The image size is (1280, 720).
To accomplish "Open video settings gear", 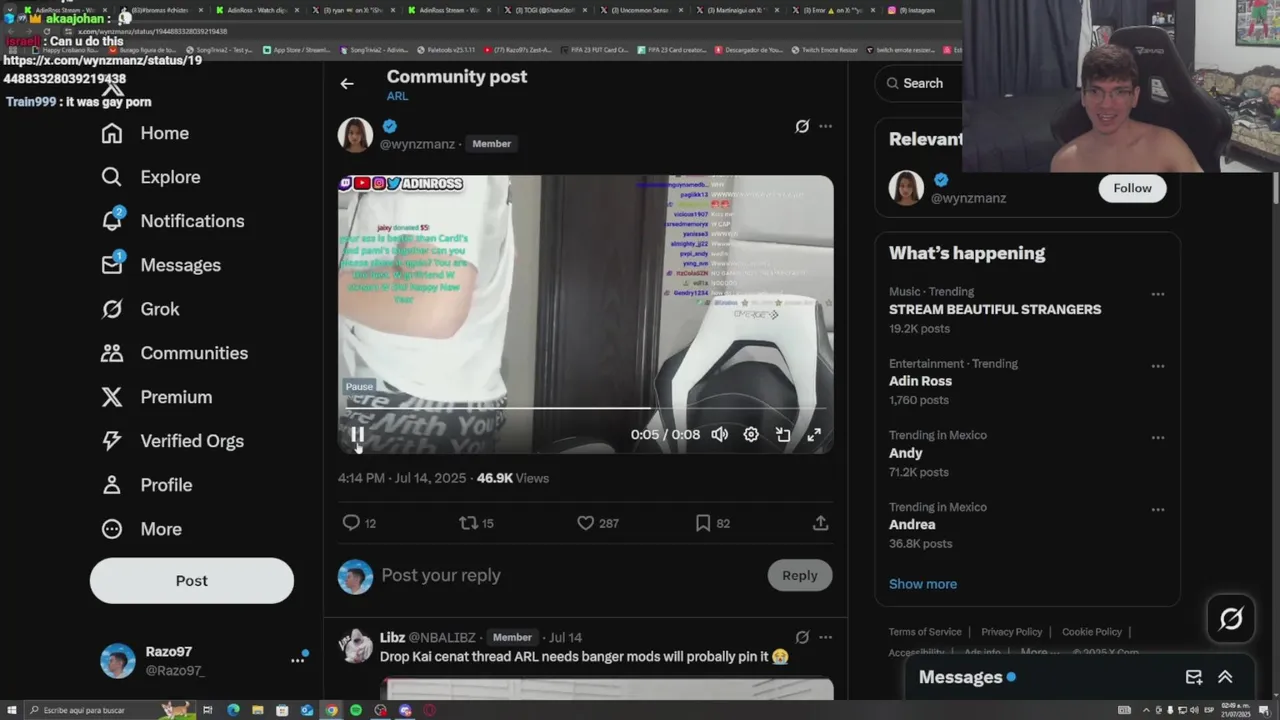I will (x=751, y=434).
